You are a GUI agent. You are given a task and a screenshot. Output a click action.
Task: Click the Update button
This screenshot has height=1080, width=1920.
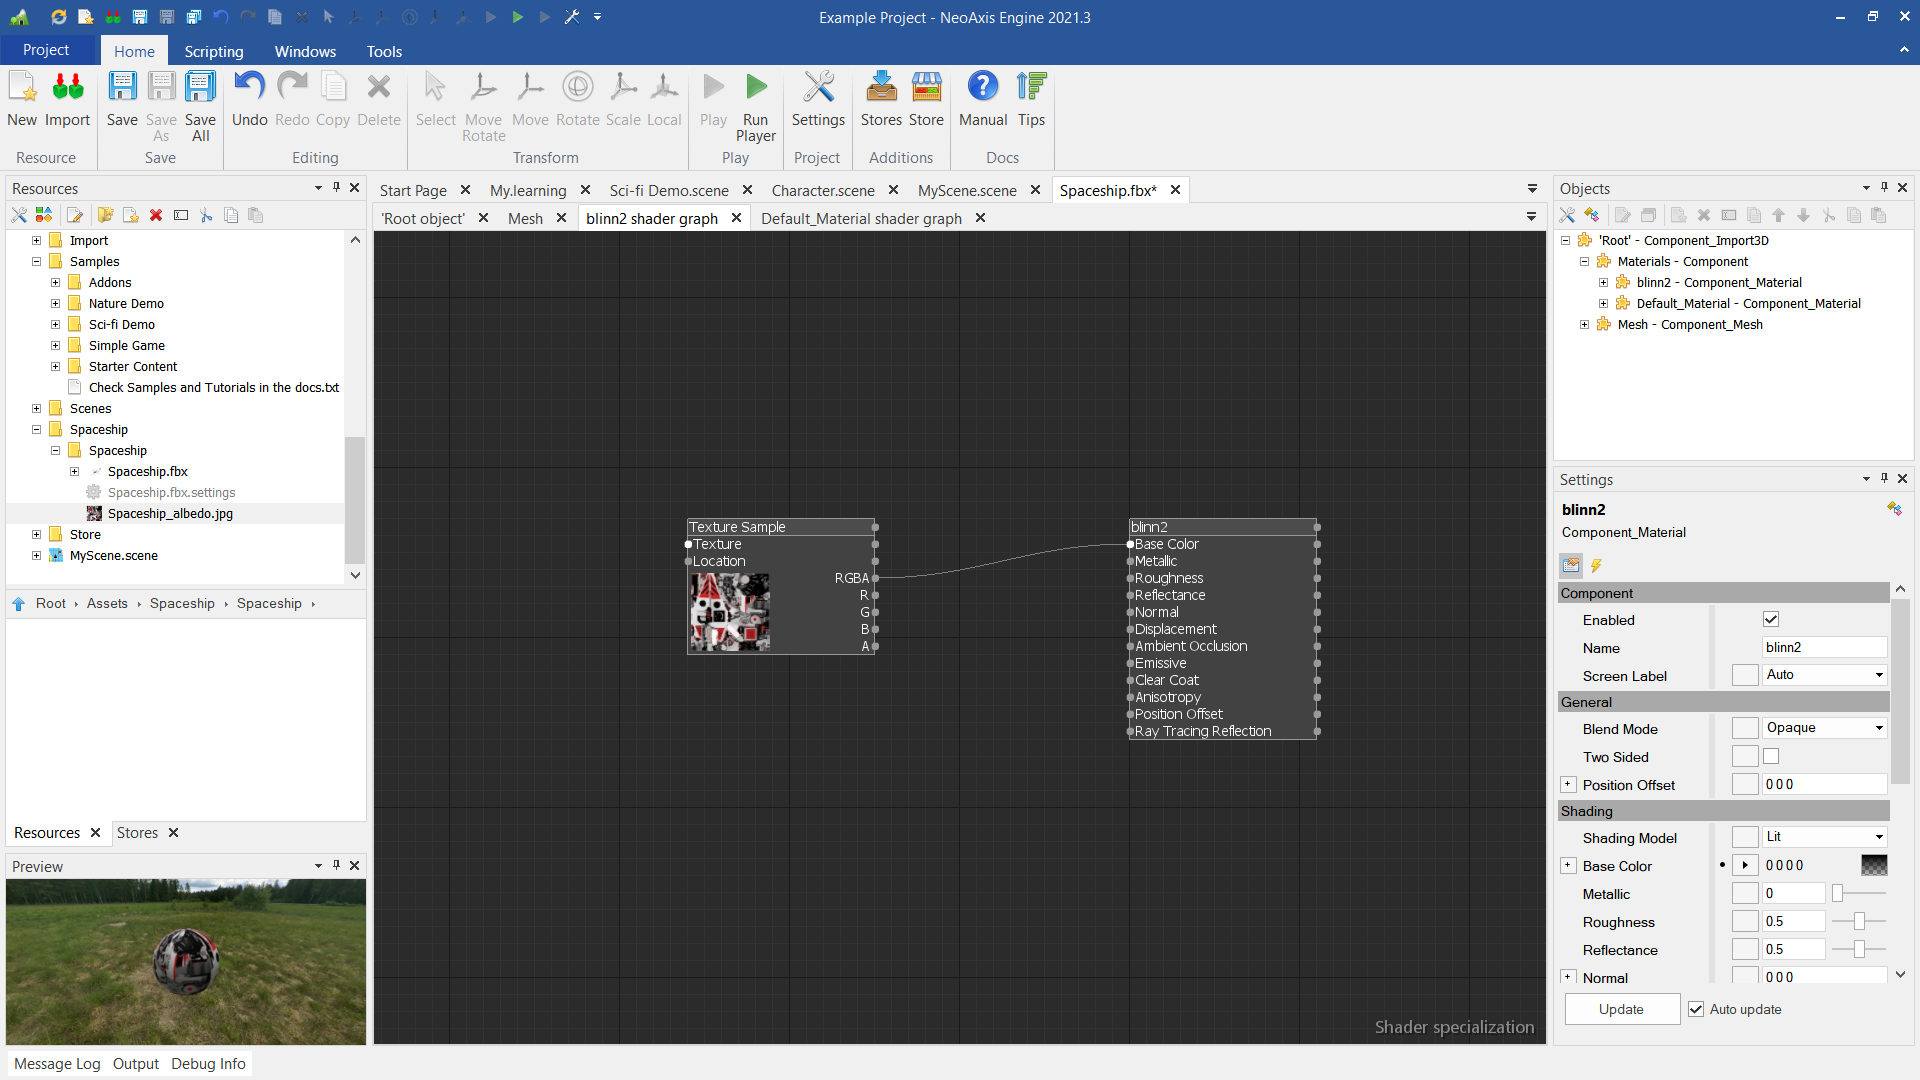[1621, 1009]
